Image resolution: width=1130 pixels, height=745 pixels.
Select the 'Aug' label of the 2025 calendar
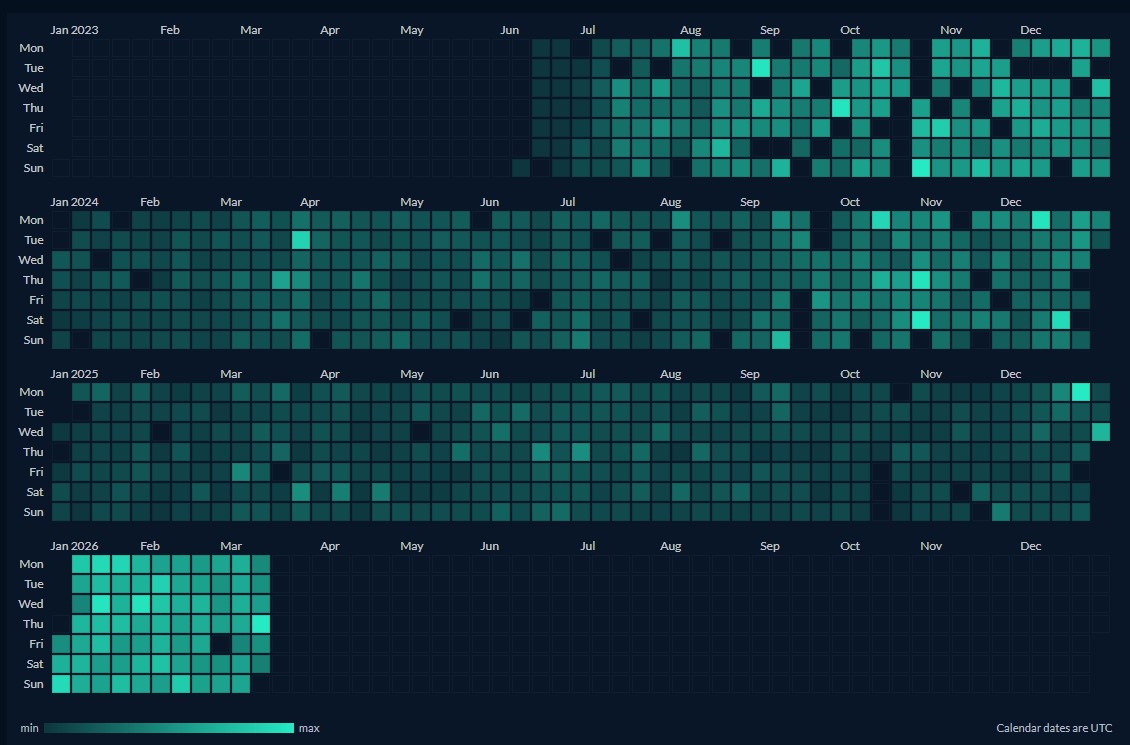(x=670, y=375)
